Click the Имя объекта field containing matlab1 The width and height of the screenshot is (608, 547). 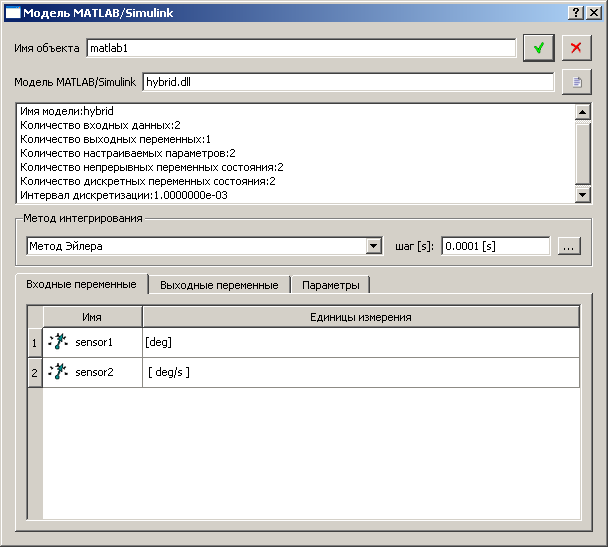pos(301,48)
